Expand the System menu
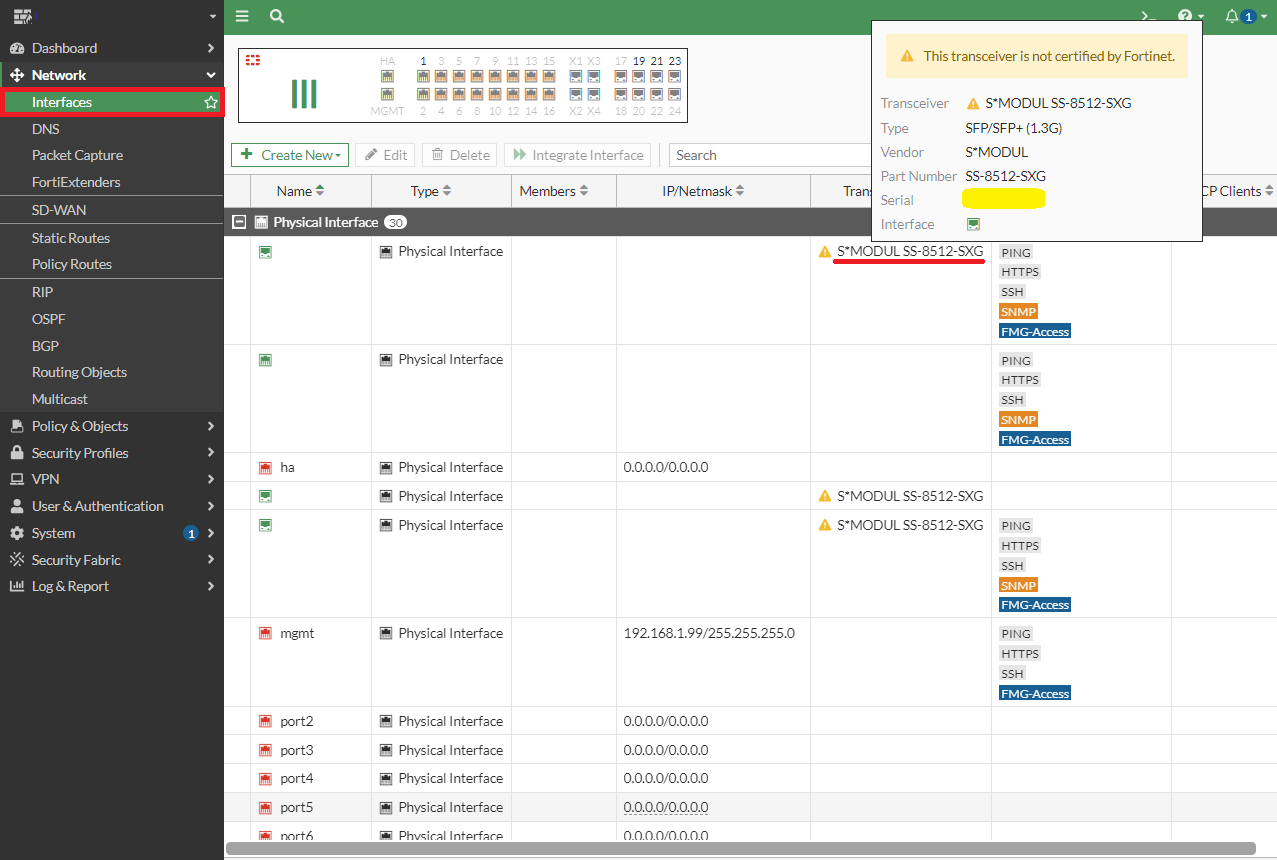 click(x=112, y=533)
